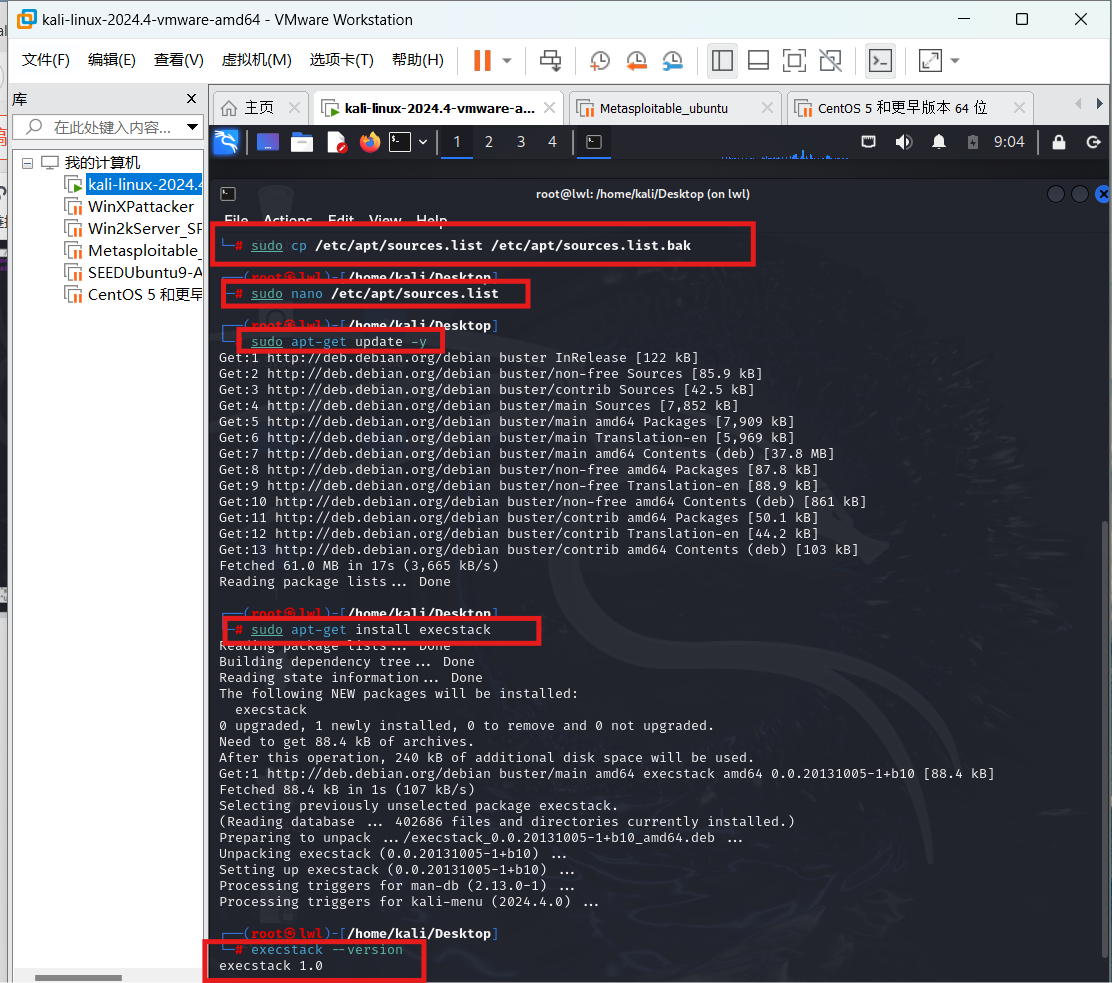
Task: Close the Metasploitable_ubuntu tab
Action: (x=767, y=108)
